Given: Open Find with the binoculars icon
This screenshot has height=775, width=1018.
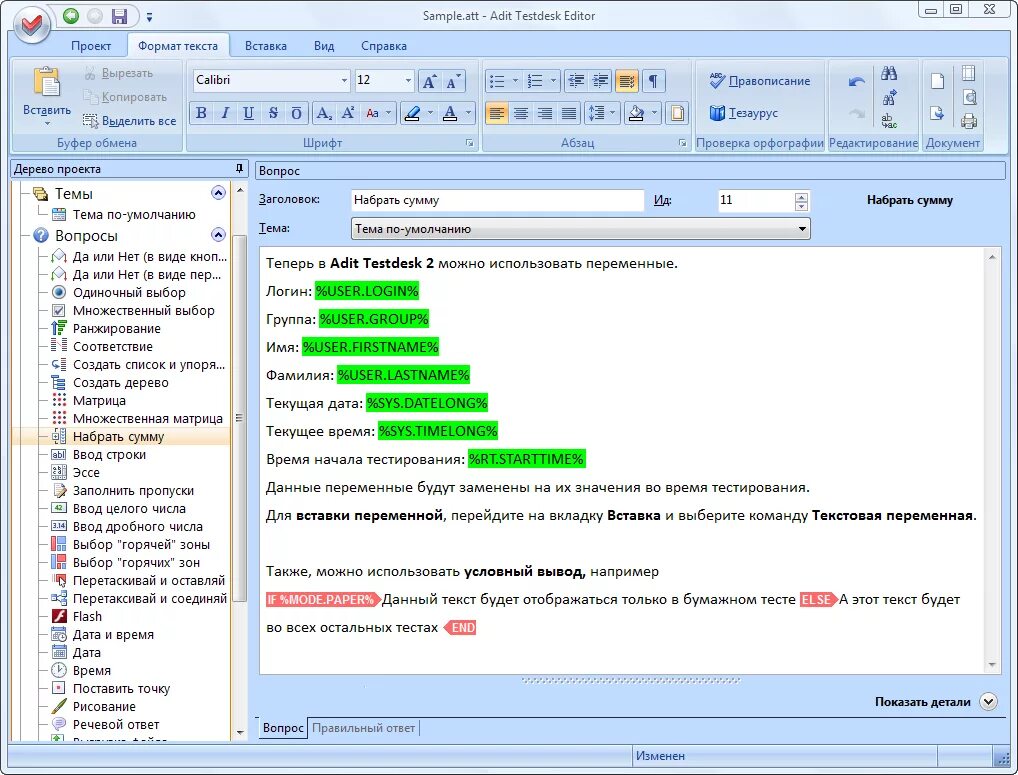Looking at the screenshot, I should [889, 73].
